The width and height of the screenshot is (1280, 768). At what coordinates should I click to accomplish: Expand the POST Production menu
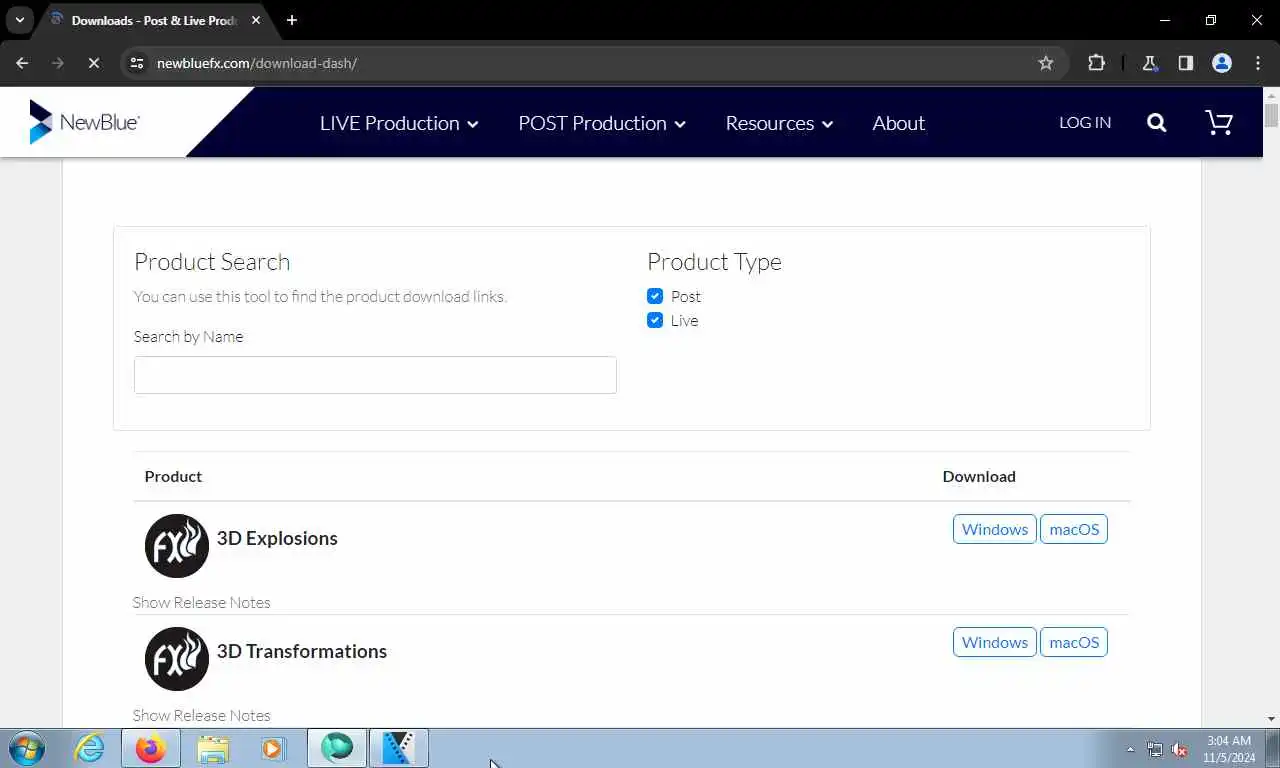point(602,123)
